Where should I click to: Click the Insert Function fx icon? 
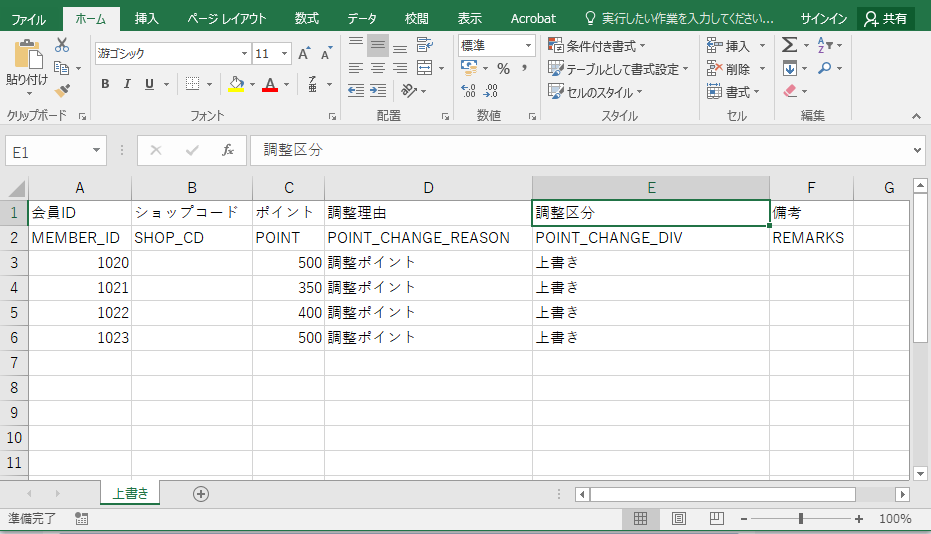tap(227, 150)
